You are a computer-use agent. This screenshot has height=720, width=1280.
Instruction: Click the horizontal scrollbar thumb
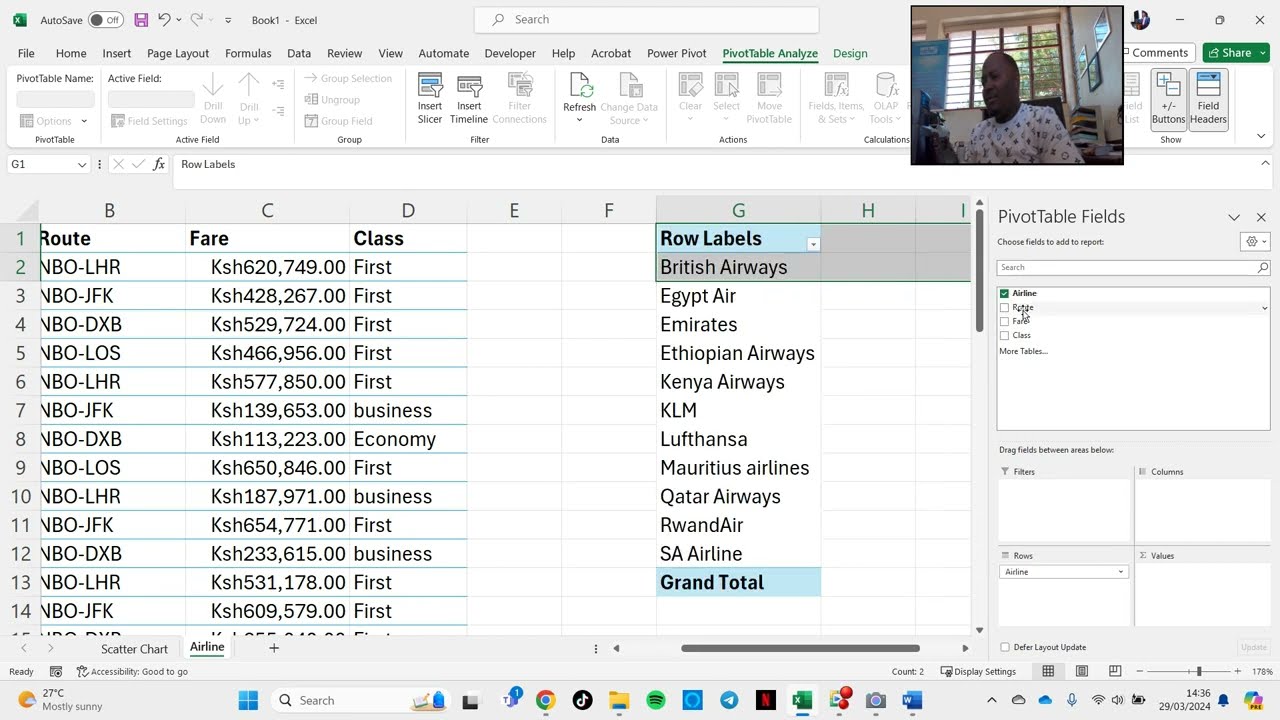point(800,648)
